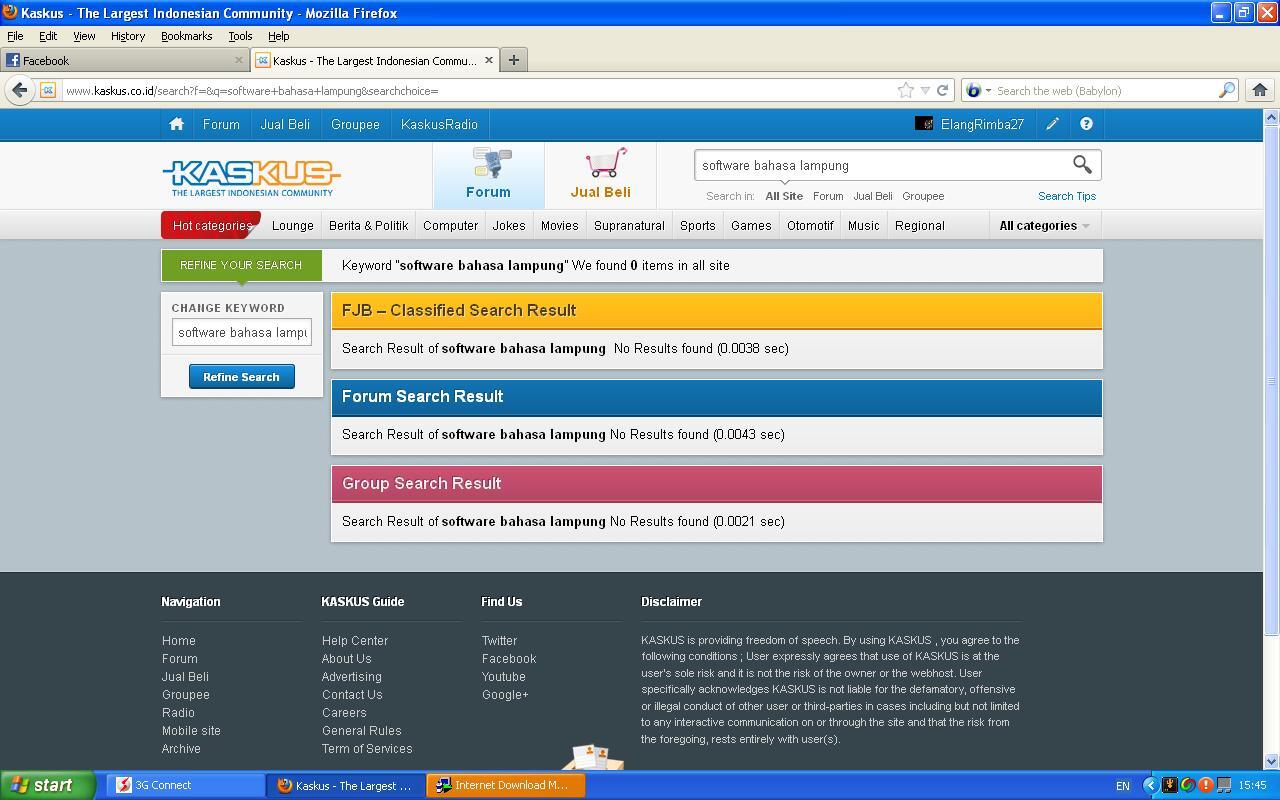Click the red alert icon in the system tray
The image size is (1280, 800).
tap(1205, 785)
